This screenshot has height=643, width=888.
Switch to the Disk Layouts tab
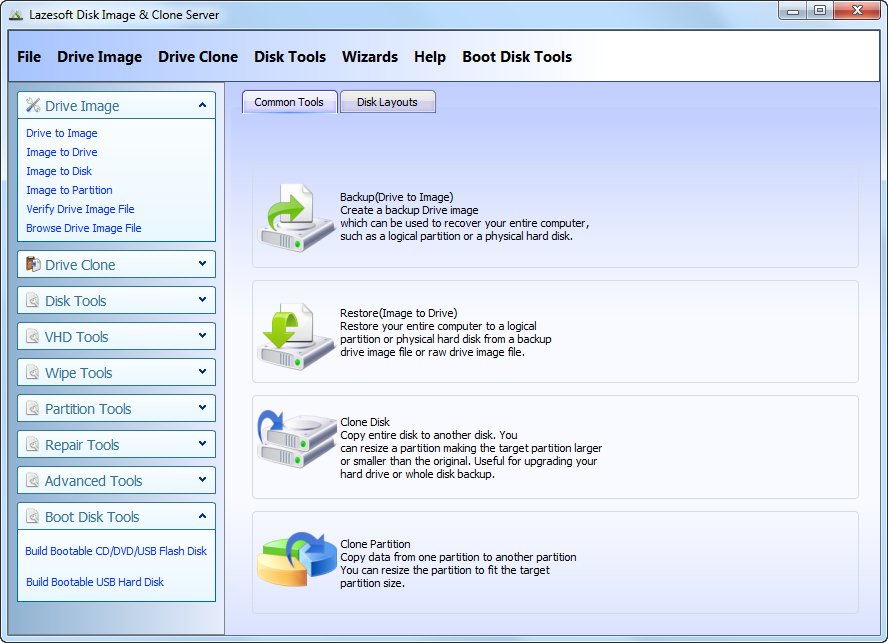point(387,101)
